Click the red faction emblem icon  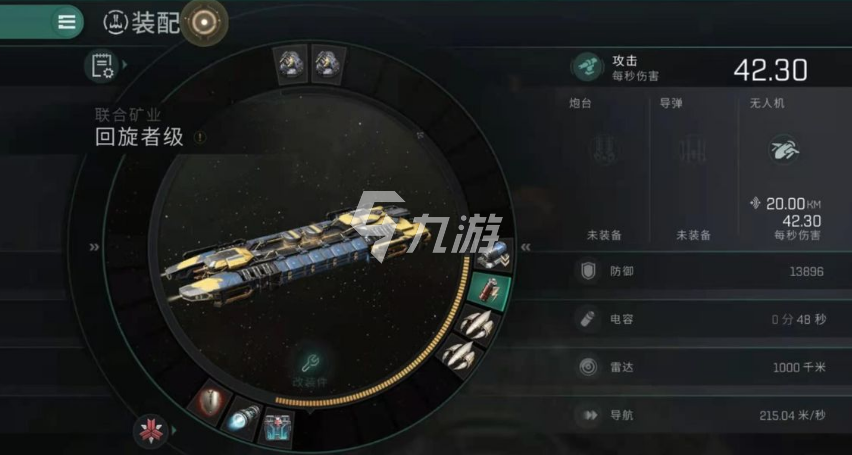pyautogui.click(x=151, y=430)
